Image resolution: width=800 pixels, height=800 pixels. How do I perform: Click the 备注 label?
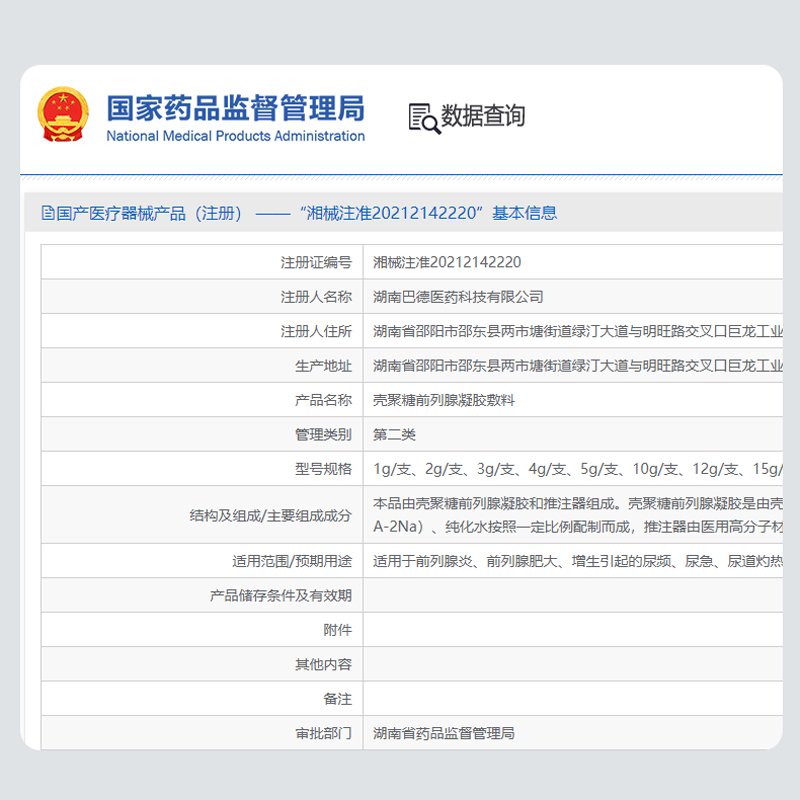[x=338, y=699]
